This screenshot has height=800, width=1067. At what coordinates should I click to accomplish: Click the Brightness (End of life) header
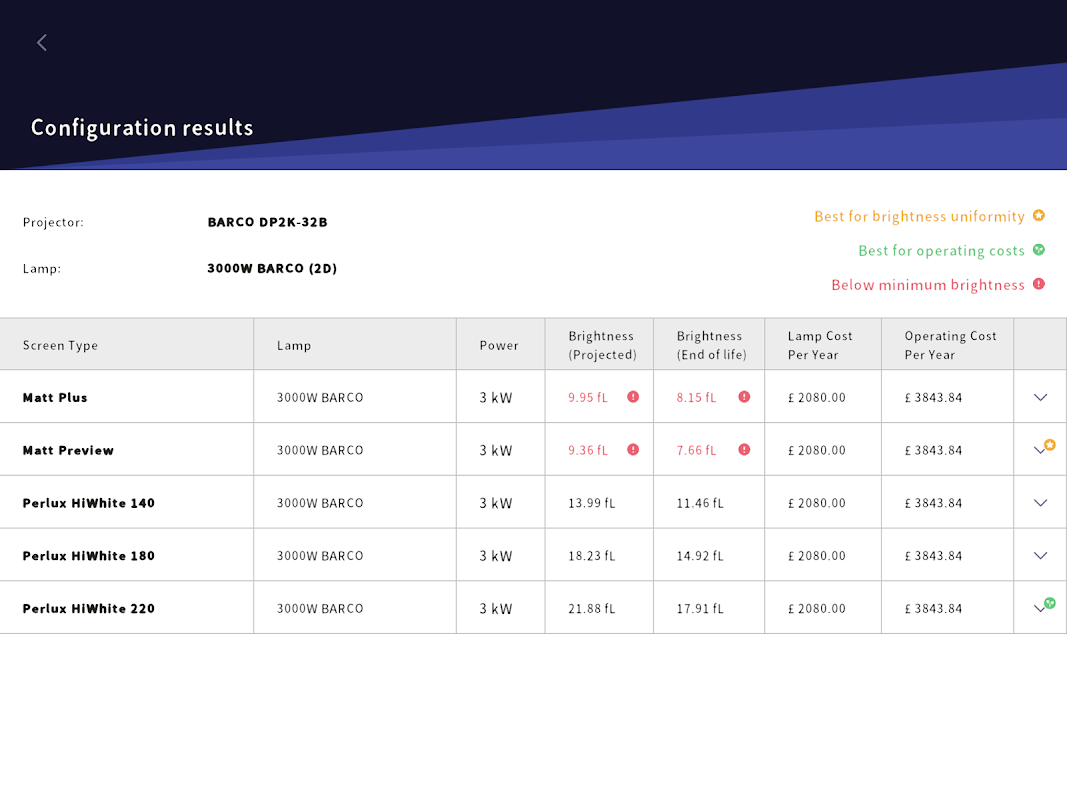[x=711, y=346]
